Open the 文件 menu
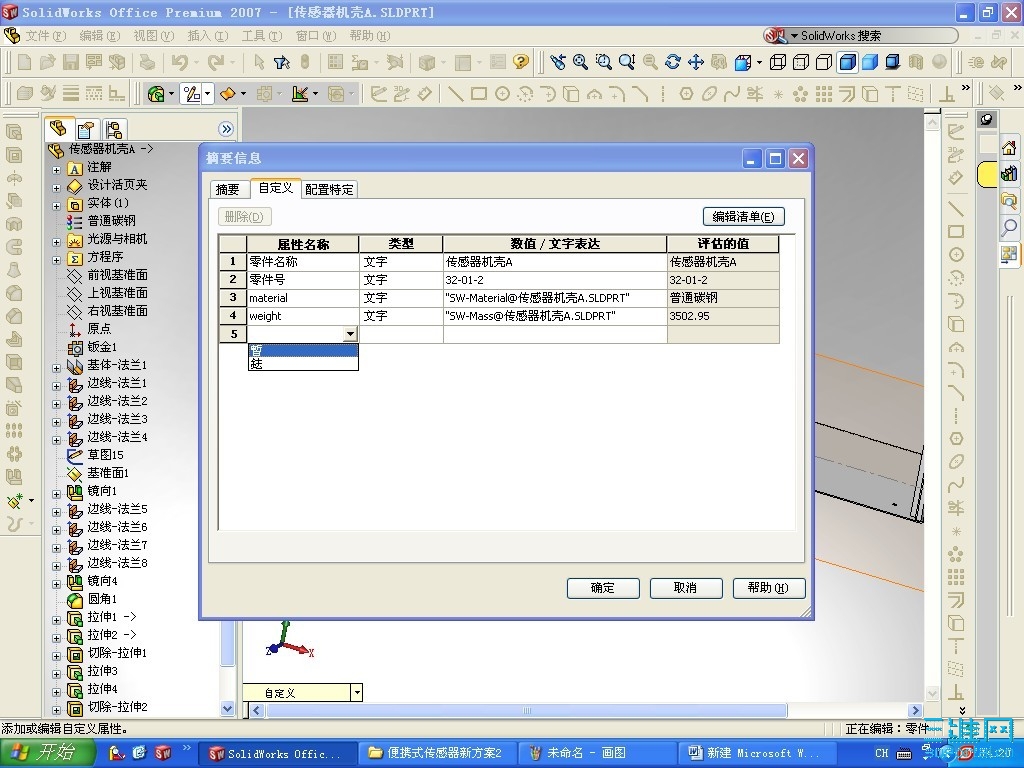Image resolution: width=1024 pixels, height=768 pixels. point(45,35)
